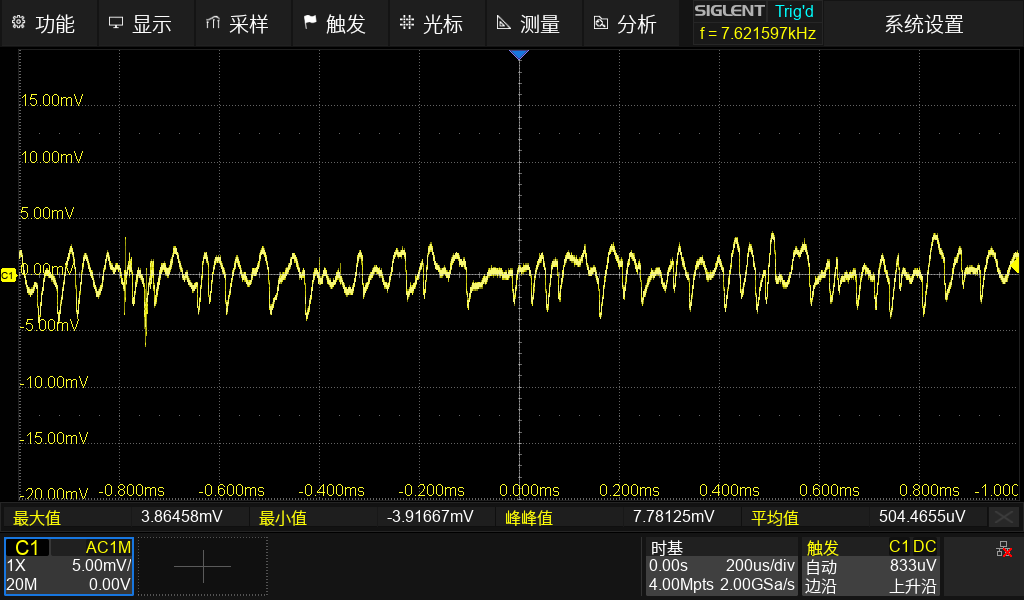Click the flag icon beside 触发

[310, 23]
